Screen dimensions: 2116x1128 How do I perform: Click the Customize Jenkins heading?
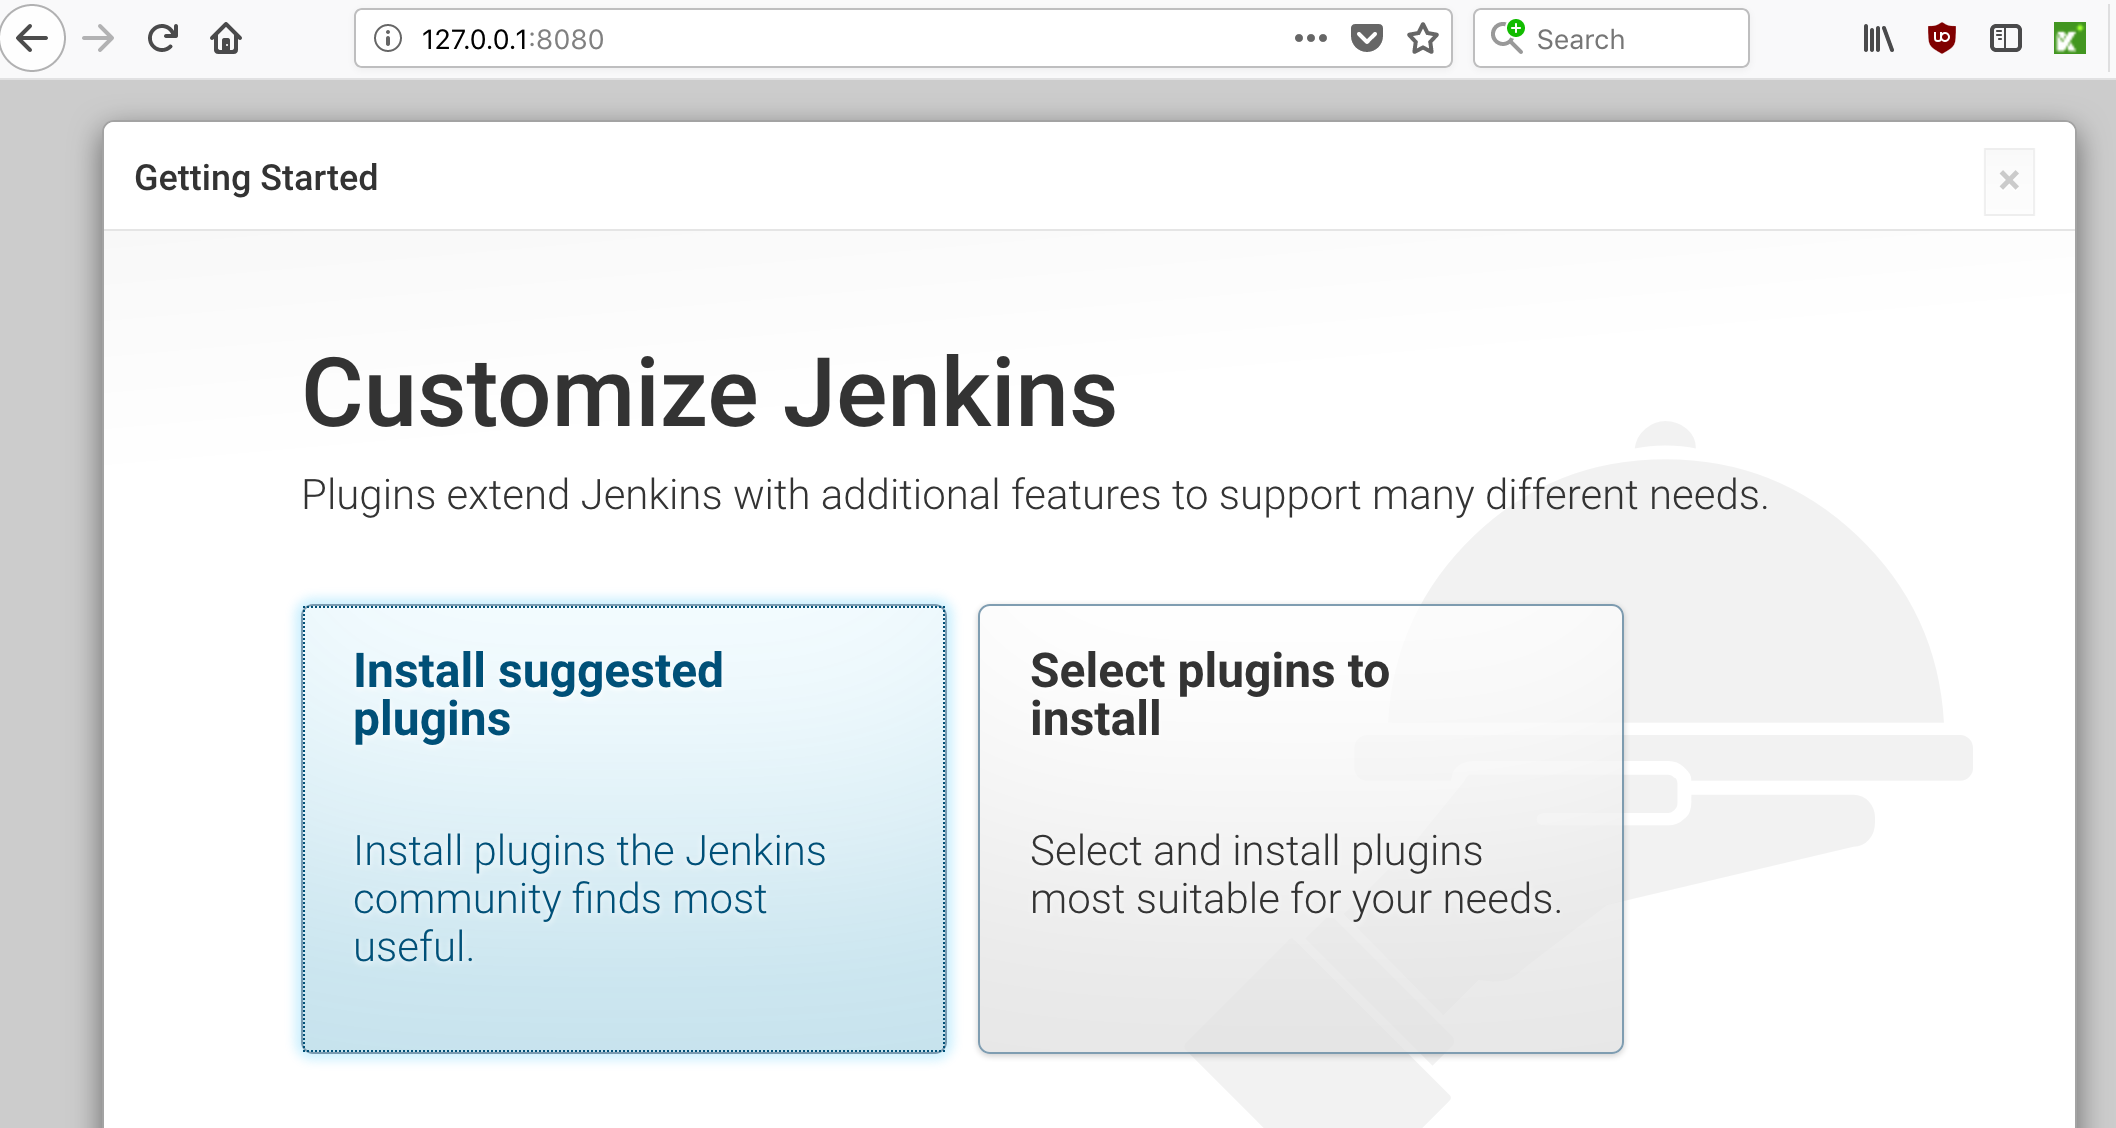[709, 395]
